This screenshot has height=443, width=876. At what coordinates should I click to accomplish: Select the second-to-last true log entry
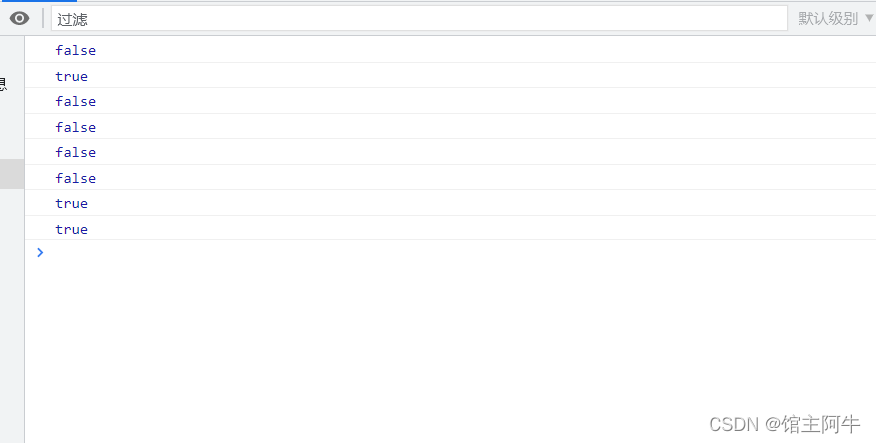tap(450, 203)
